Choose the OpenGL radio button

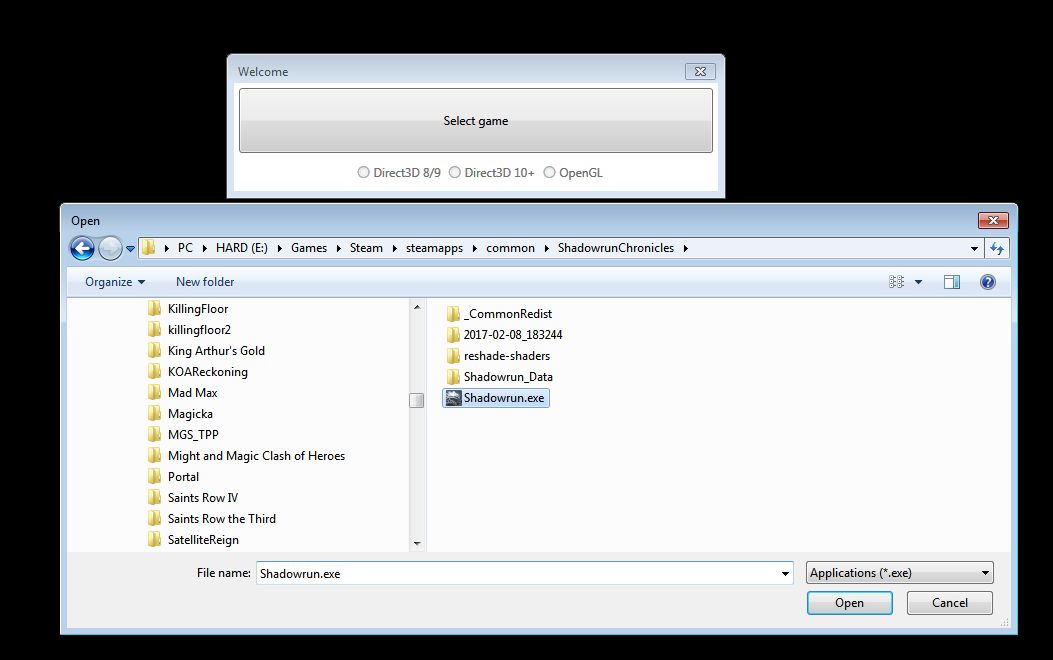pyautogui.click(x=549, y=173)
